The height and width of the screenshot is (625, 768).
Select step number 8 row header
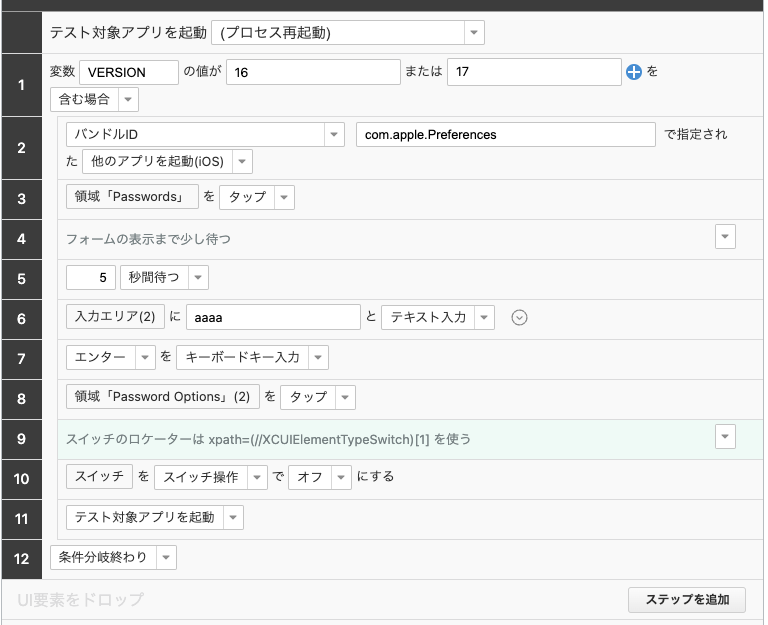coord(22,399)
